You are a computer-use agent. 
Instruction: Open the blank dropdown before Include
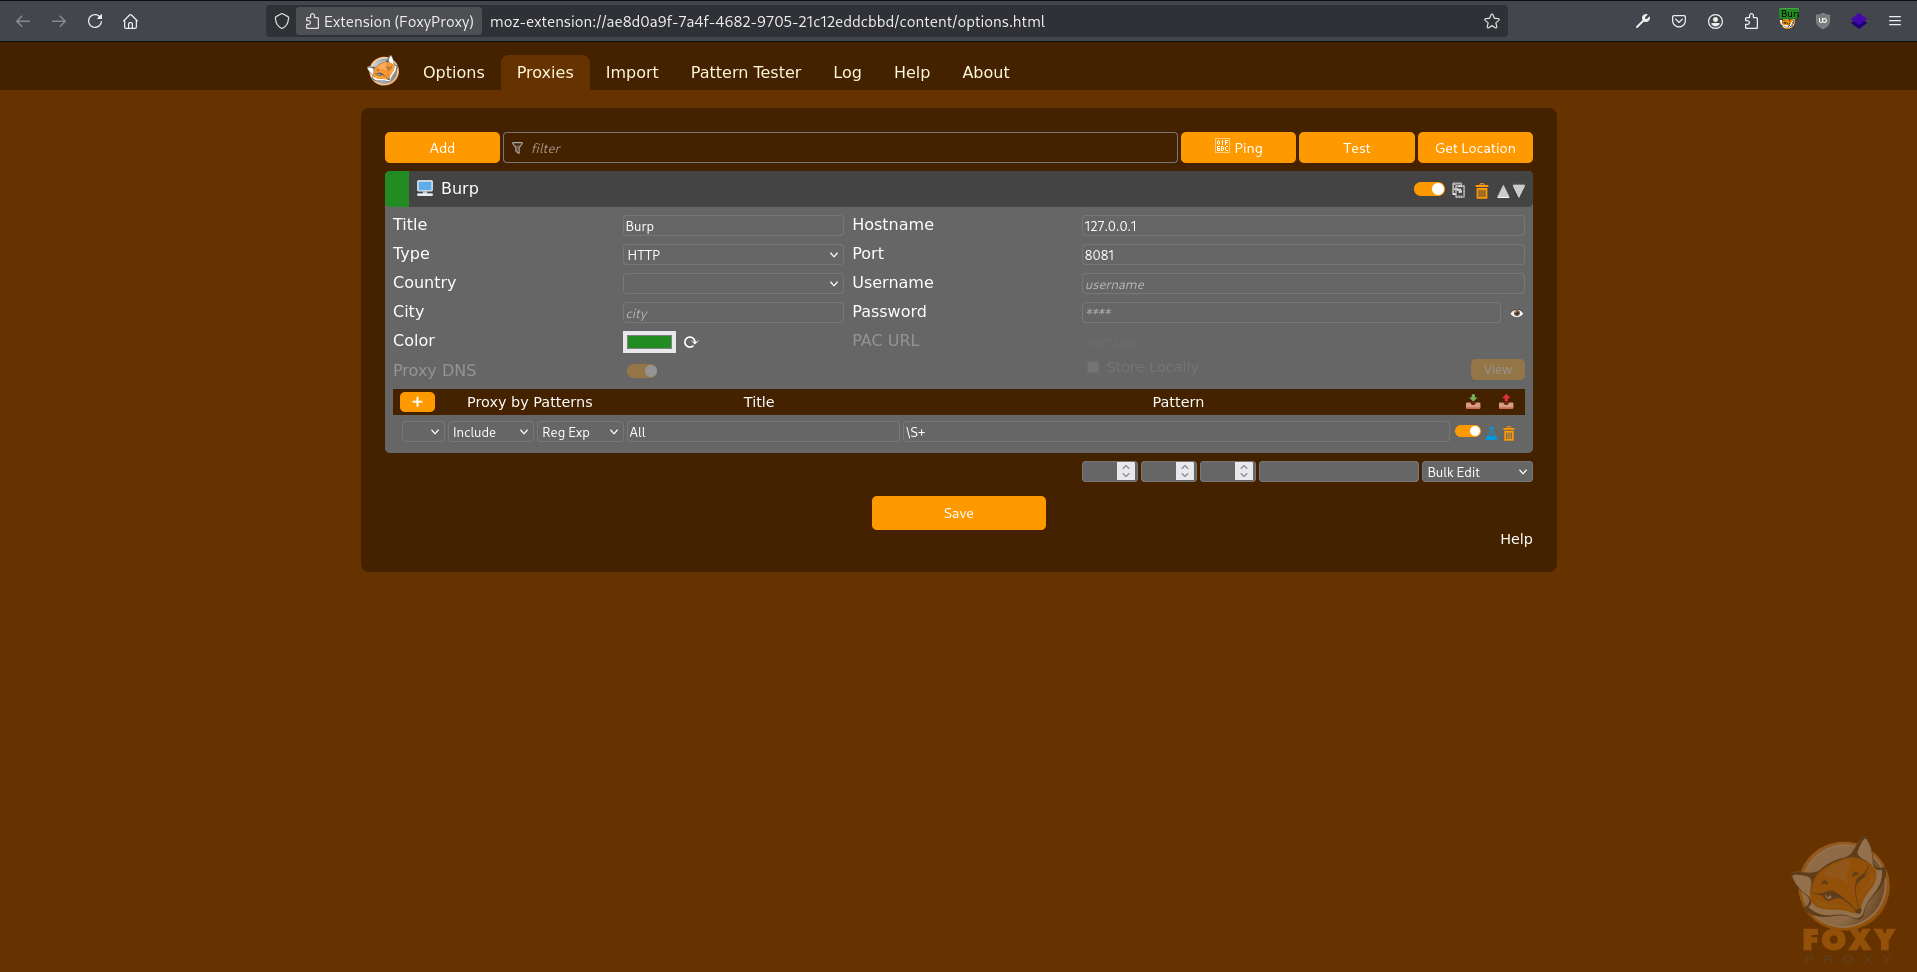pyautogui.click(x=423, y=432)
